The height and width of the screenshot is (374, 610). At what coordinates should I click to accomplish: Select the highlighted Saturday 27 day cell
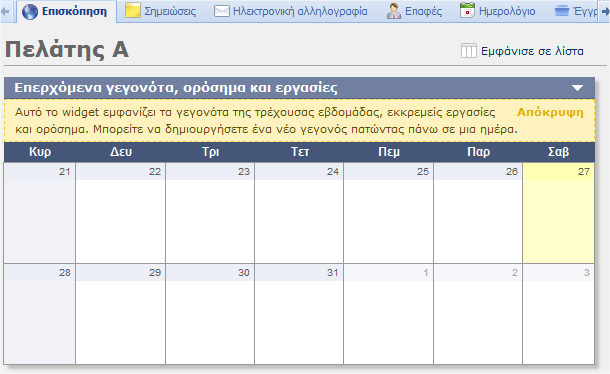[558, 213]
